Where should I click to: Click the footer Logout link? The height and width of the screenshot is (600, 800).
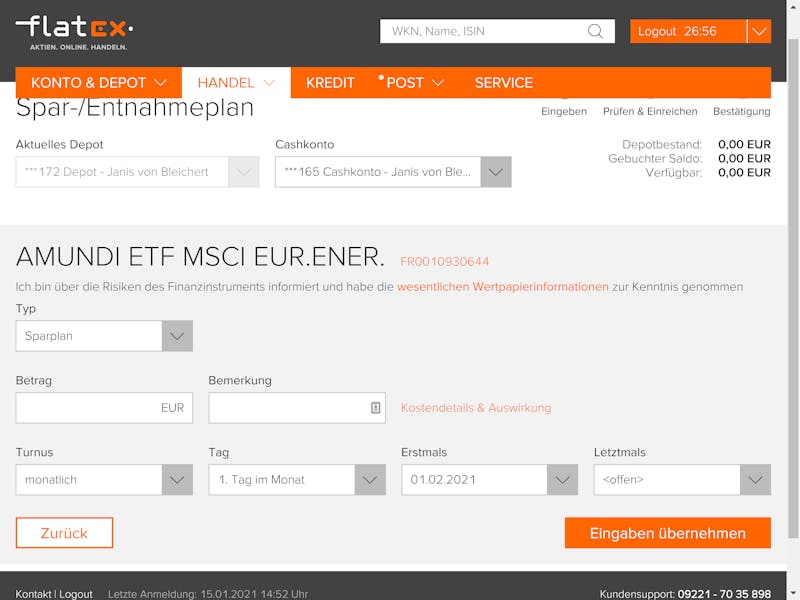(x=76, y=594)
